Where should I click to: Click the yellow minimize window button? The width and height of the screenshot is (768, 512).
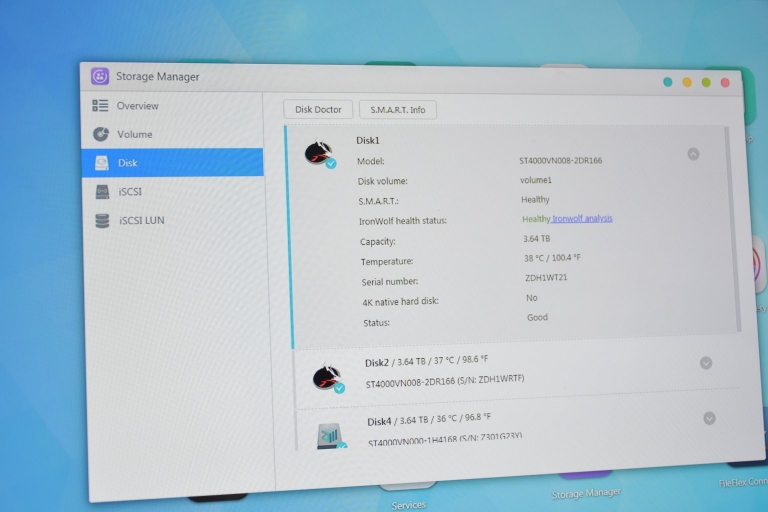[x=687, y=82]
